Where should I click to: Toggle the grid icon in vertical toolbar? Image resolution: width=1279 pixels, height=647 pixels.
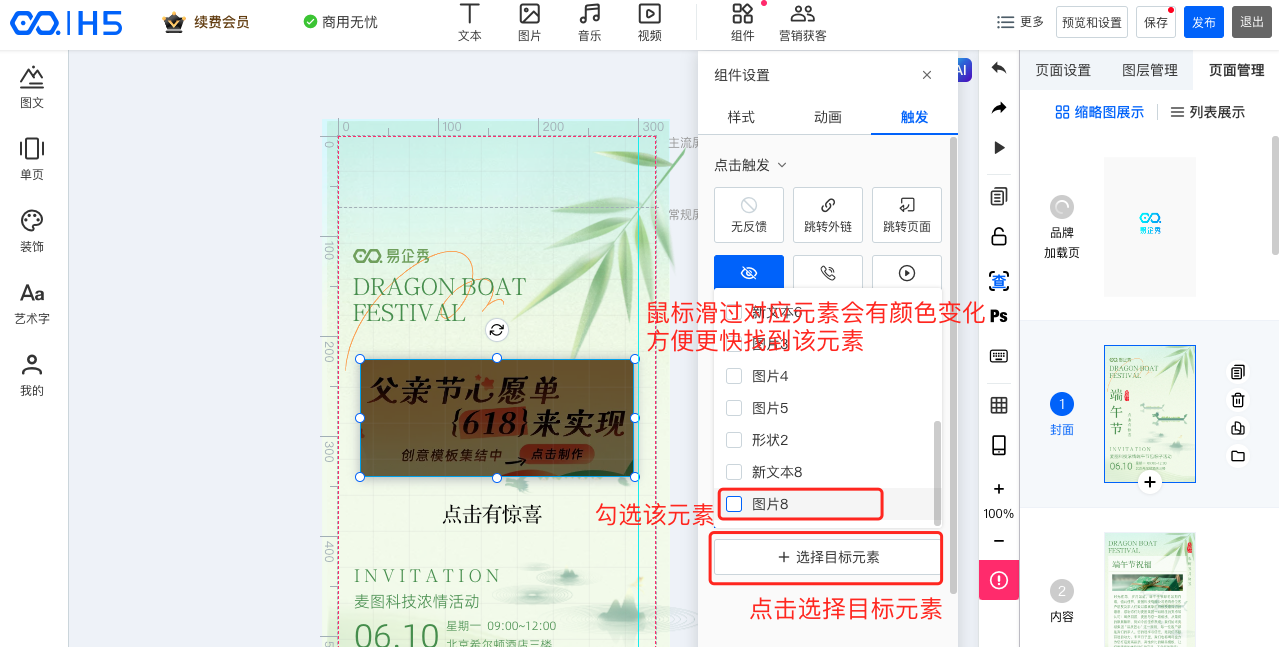tap(998, 405)
